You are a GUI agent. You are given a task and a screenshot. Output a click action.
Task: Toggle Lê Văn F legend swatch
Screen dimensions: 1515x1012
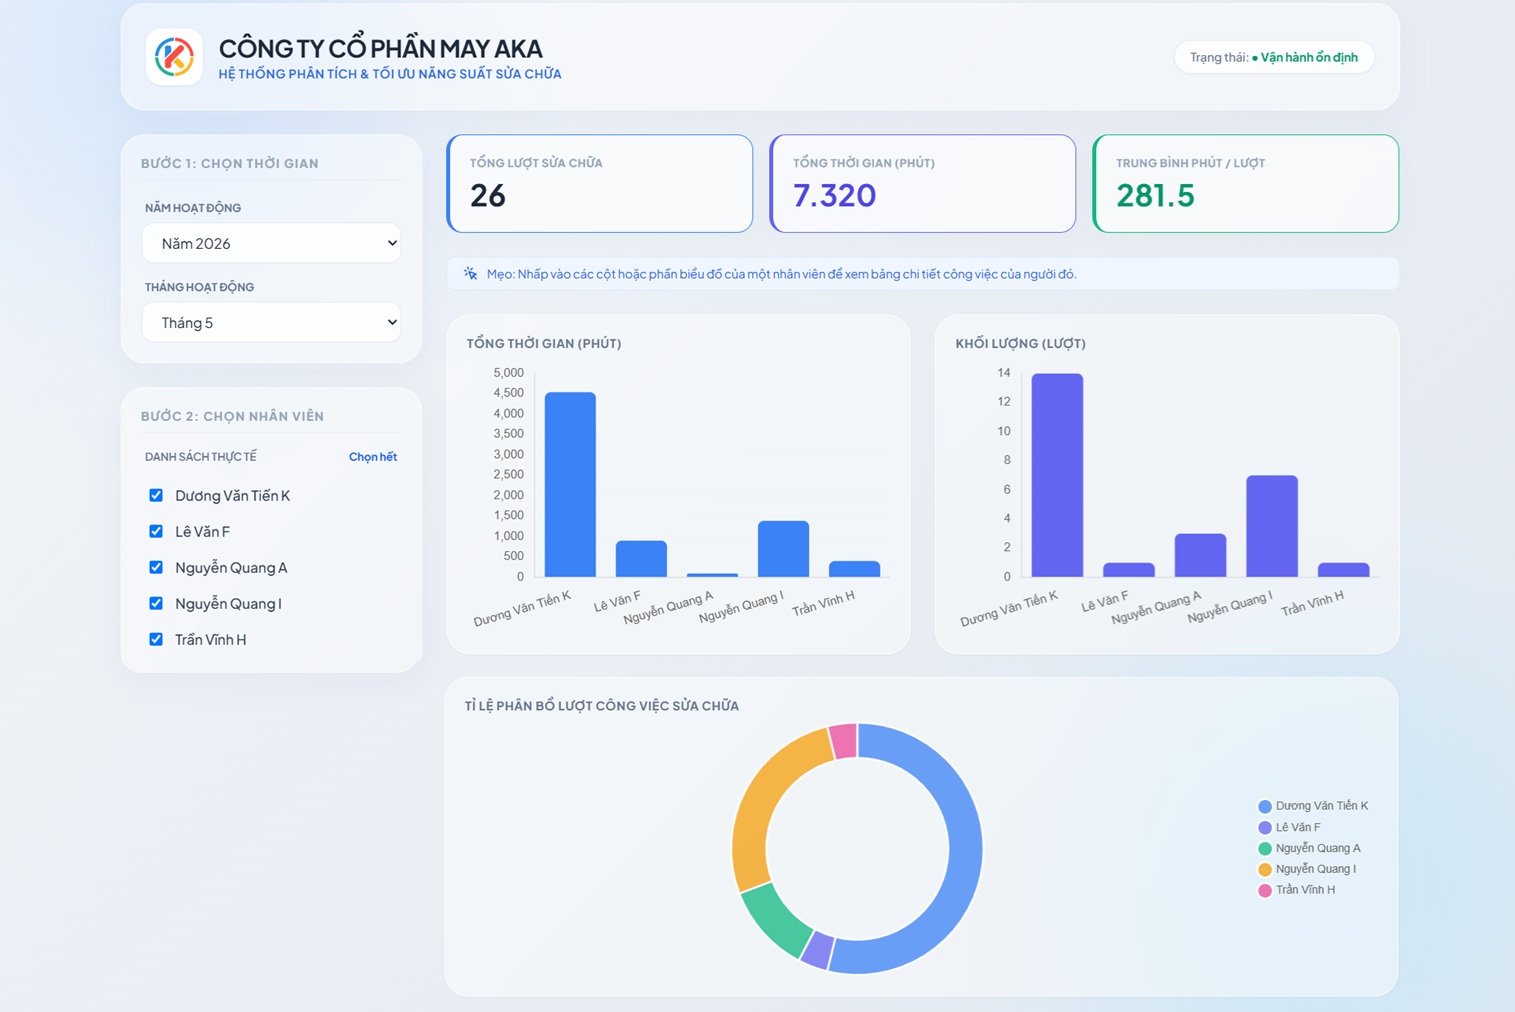(1264, 827)
